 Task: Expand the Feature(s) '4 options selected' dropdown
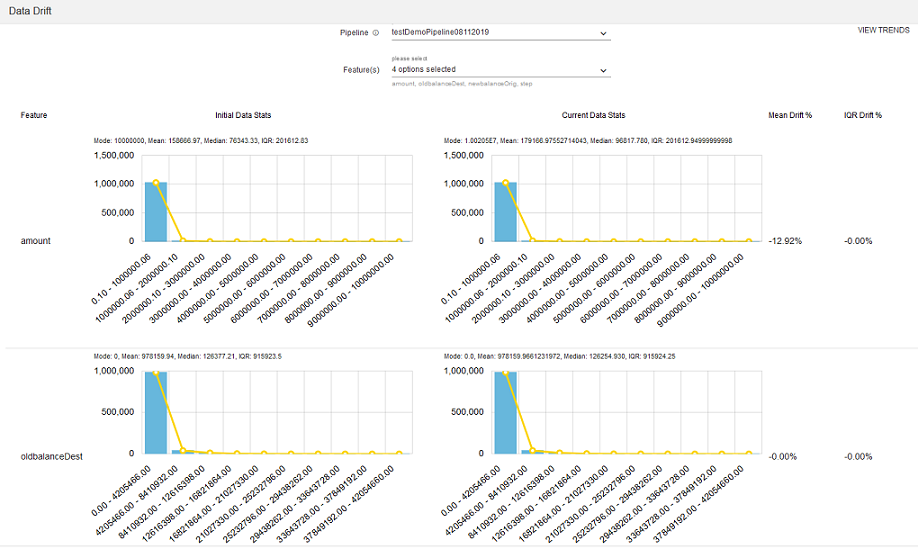tap(501, 70)
